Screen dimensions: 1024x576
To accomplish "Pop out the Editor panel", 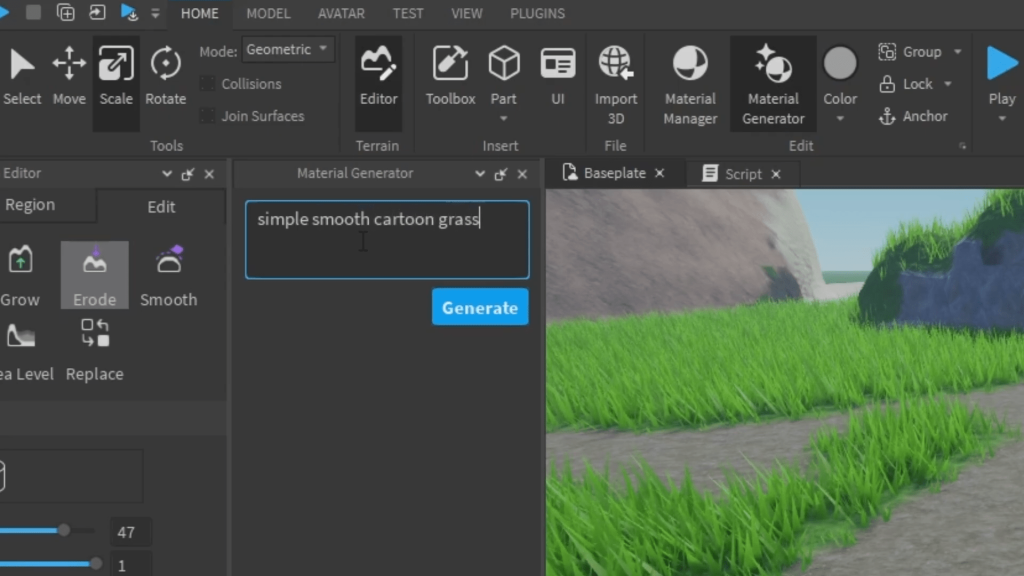I will click(x=187, y=174).
